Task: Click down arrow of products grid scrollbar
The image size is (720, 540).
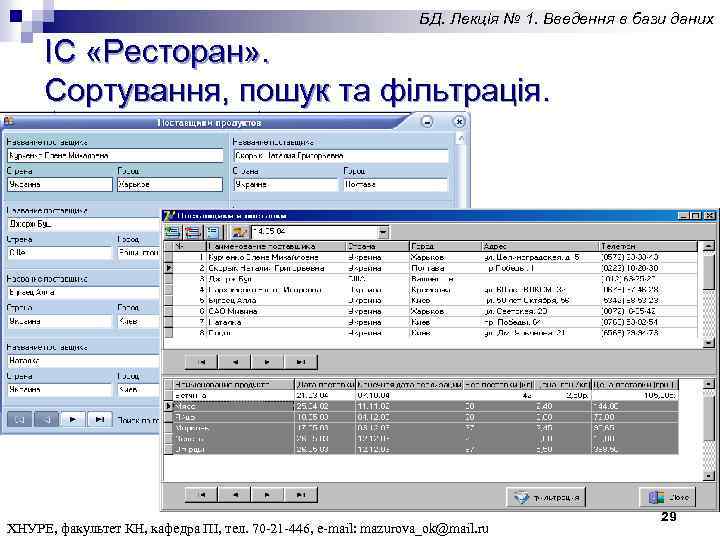Action: click(709, 476)
